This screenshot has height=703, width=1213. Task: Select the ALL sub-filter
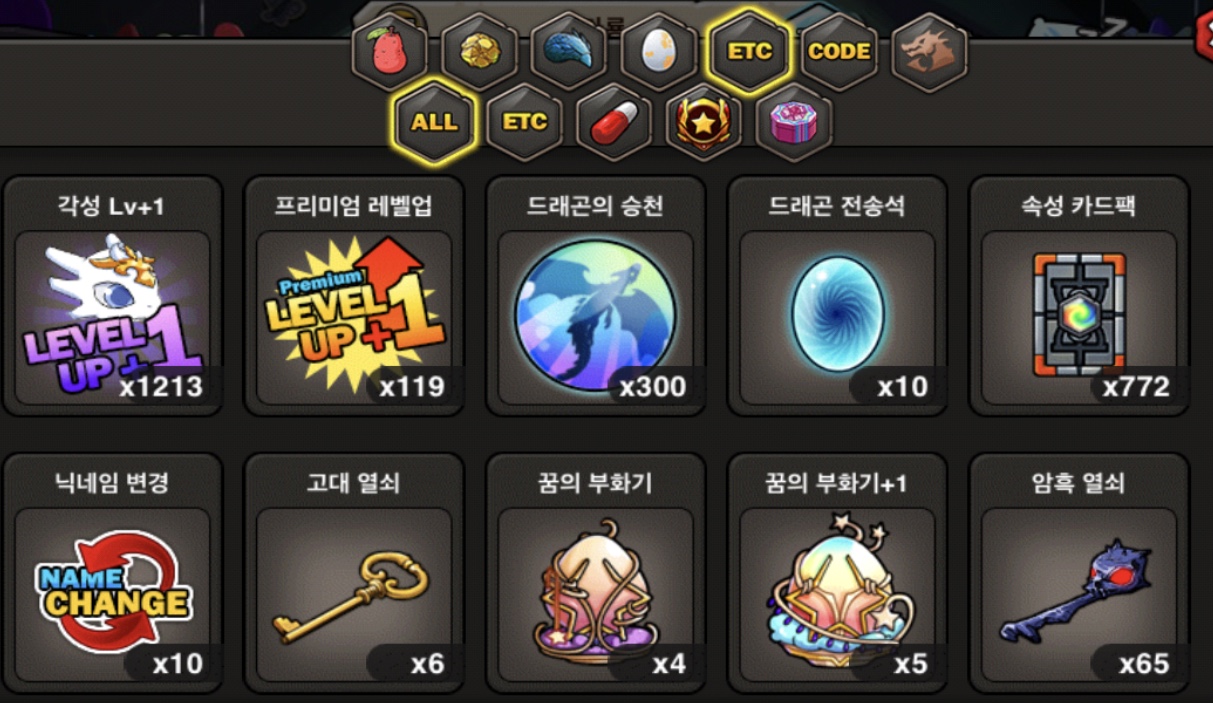434,124
